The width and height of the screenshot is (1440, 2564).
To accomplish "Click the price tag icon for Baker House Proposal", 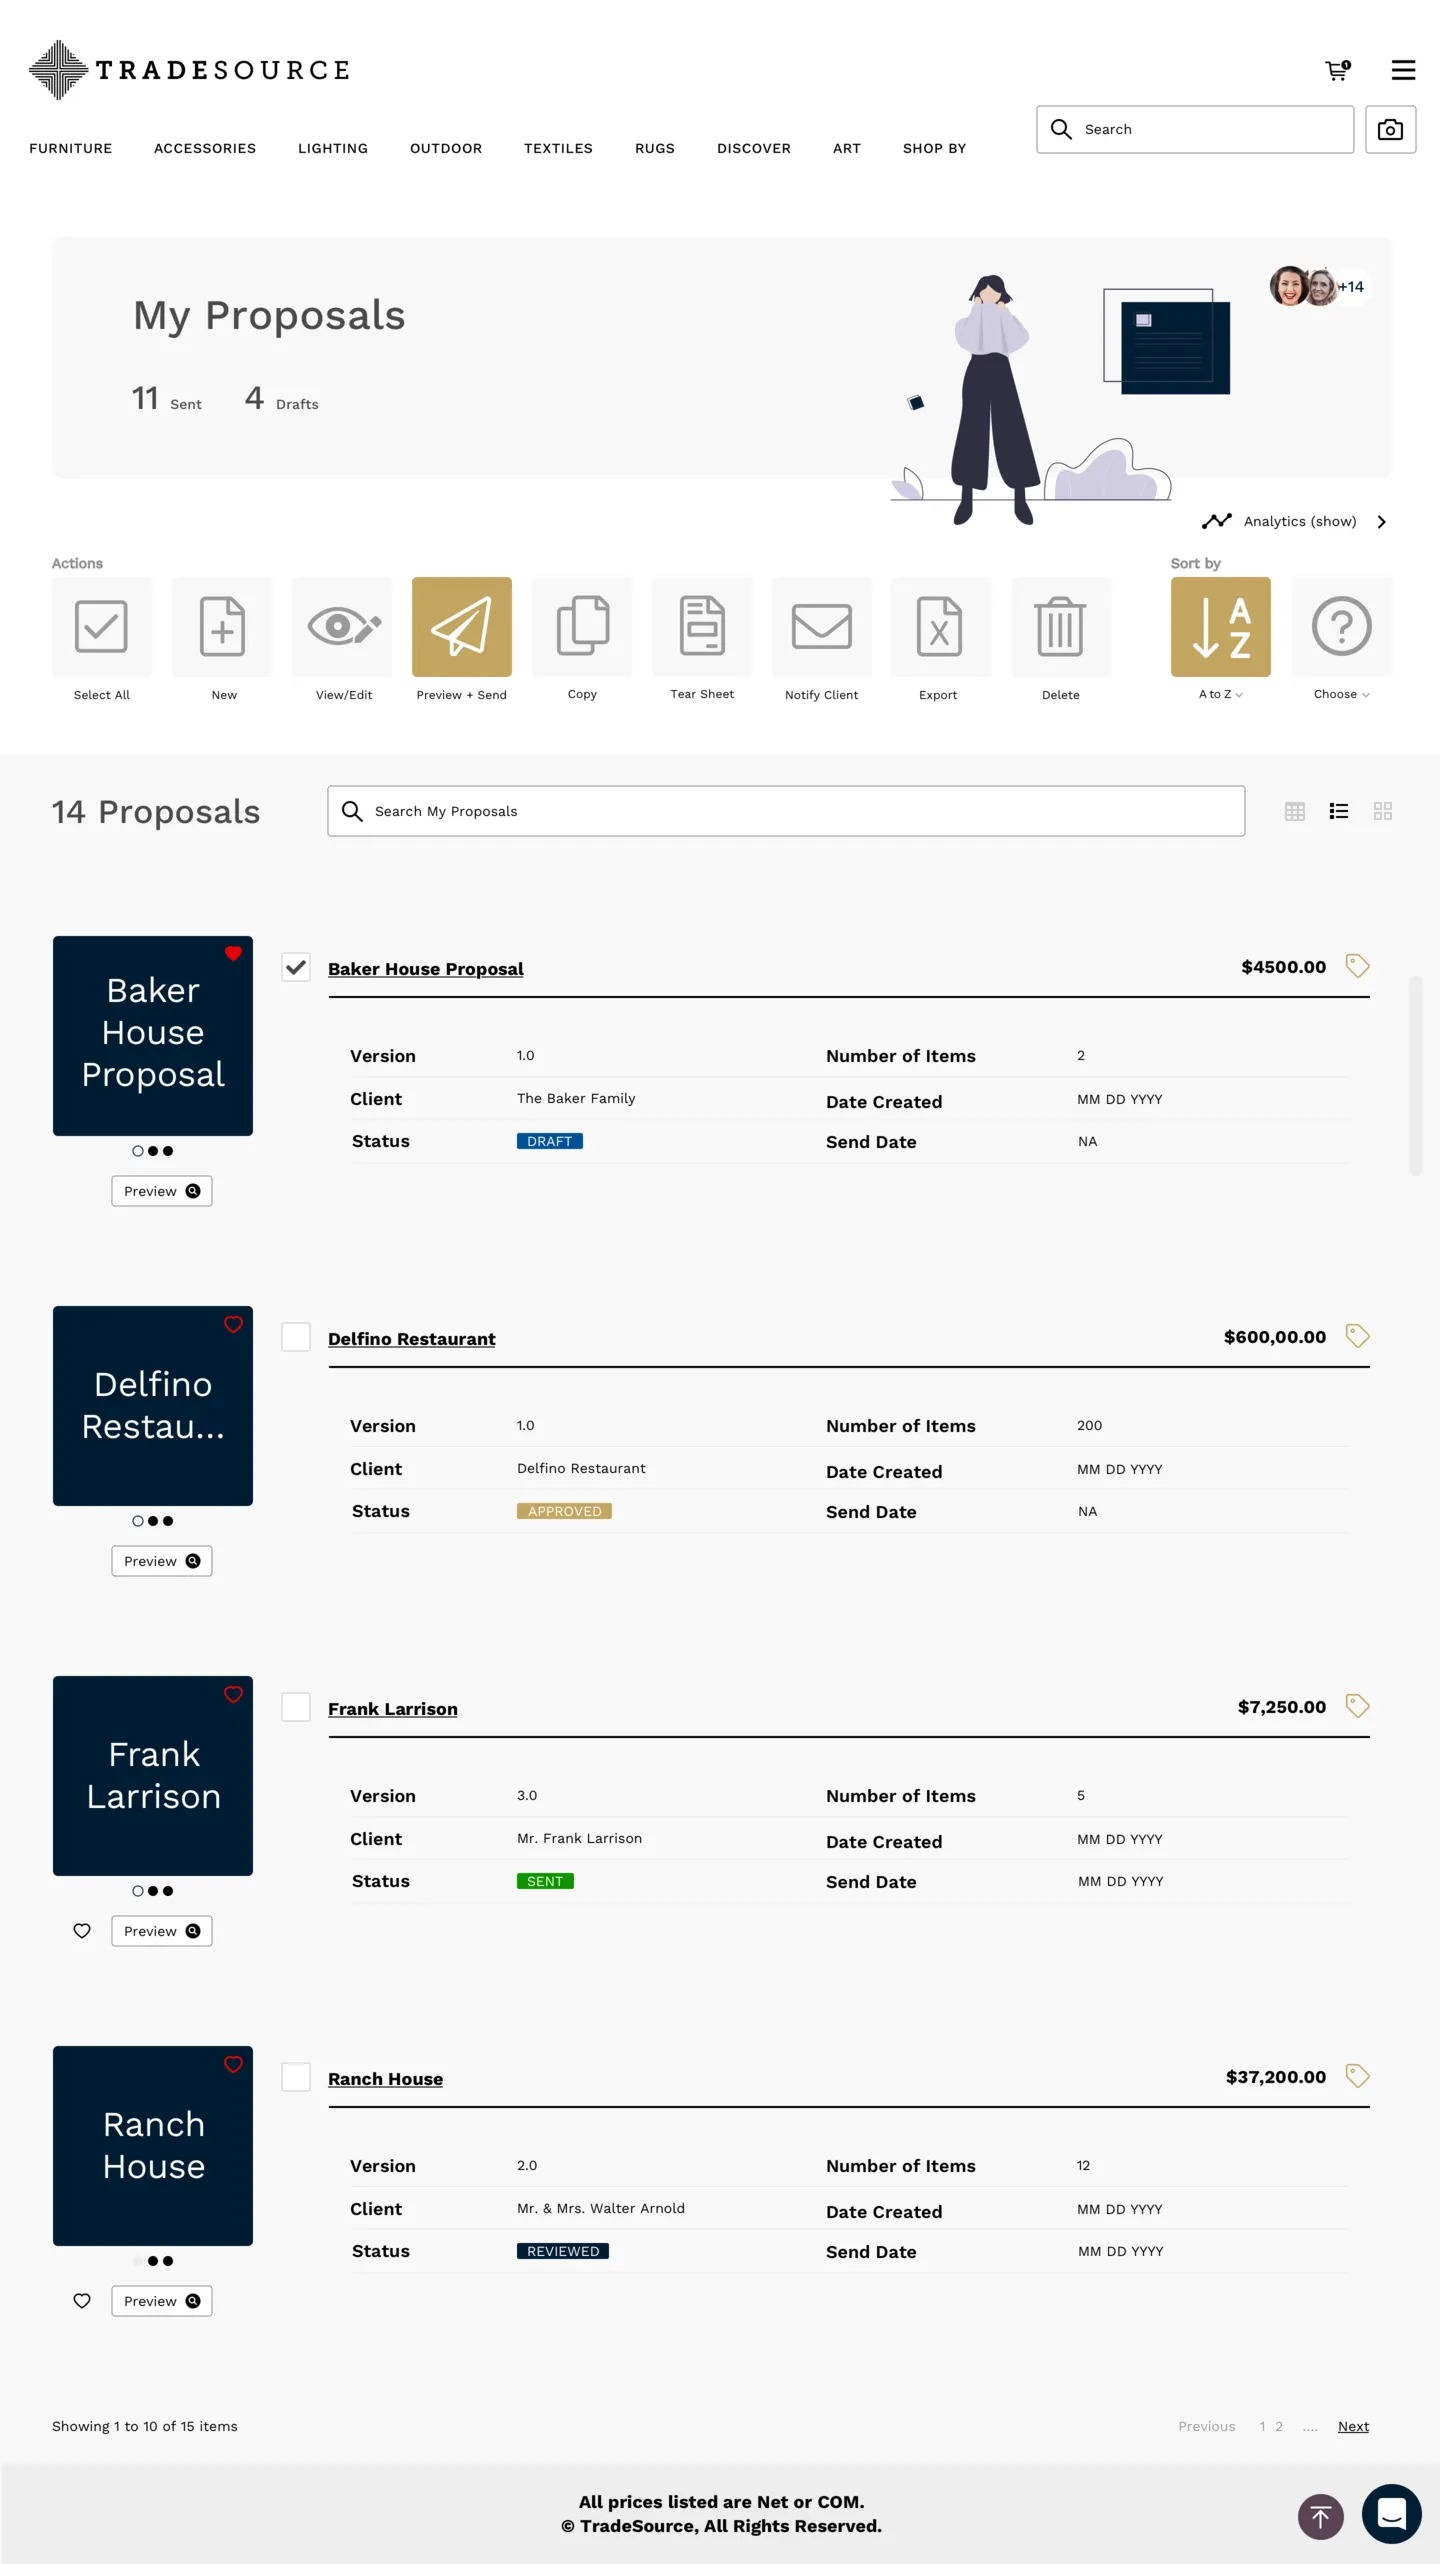I will (1357, 966).
